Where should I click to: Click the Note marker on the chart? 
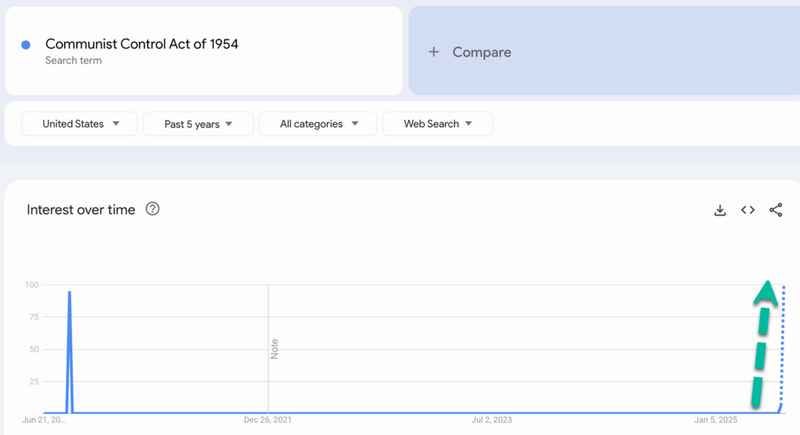point(274,349)
